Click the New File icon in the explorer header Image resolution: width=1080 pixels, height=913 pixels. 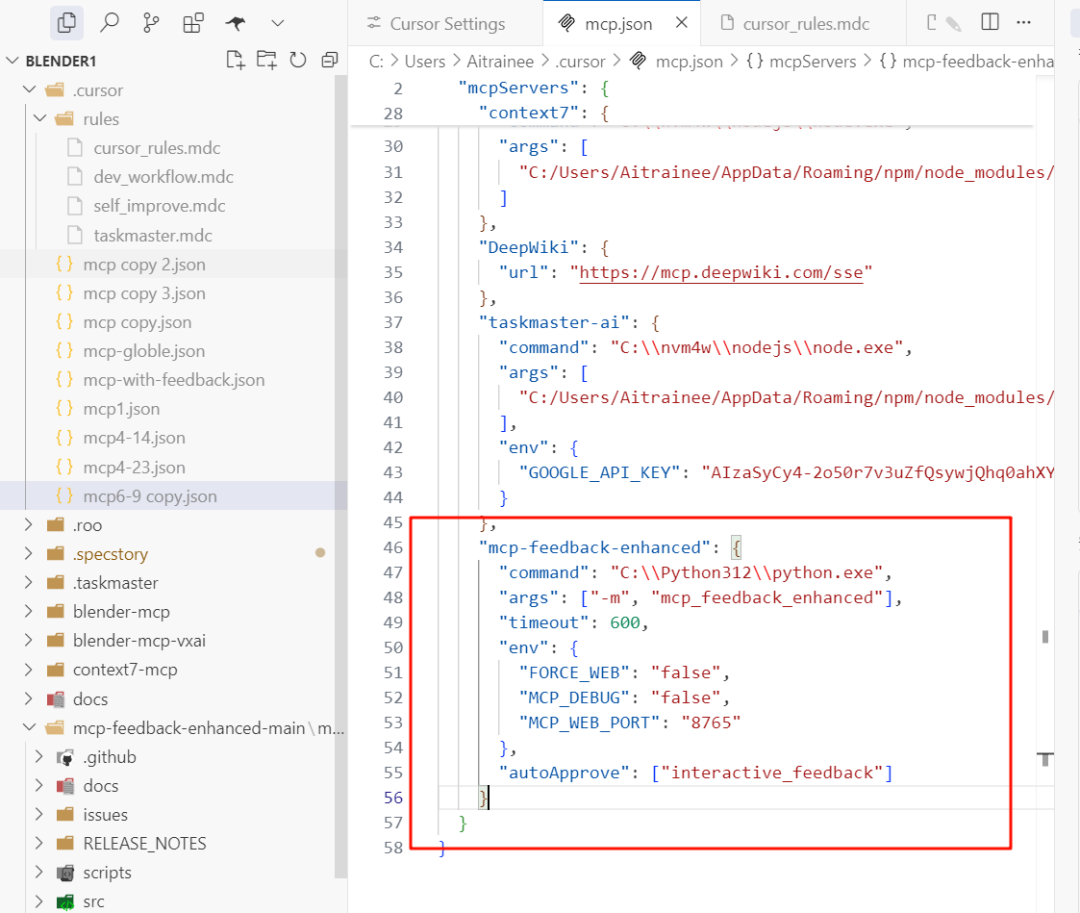click(235, 60)
